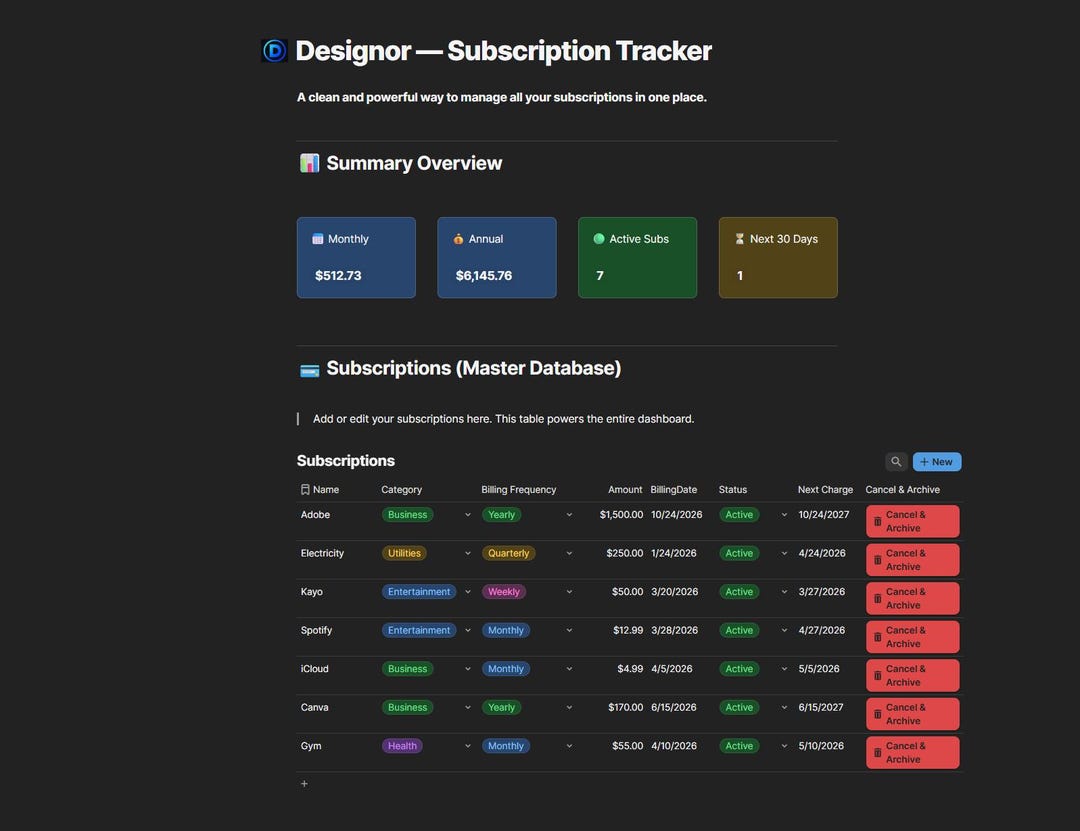Open the Canva row name
This screenshot has width=1080, height=831.
click(315, 708)
